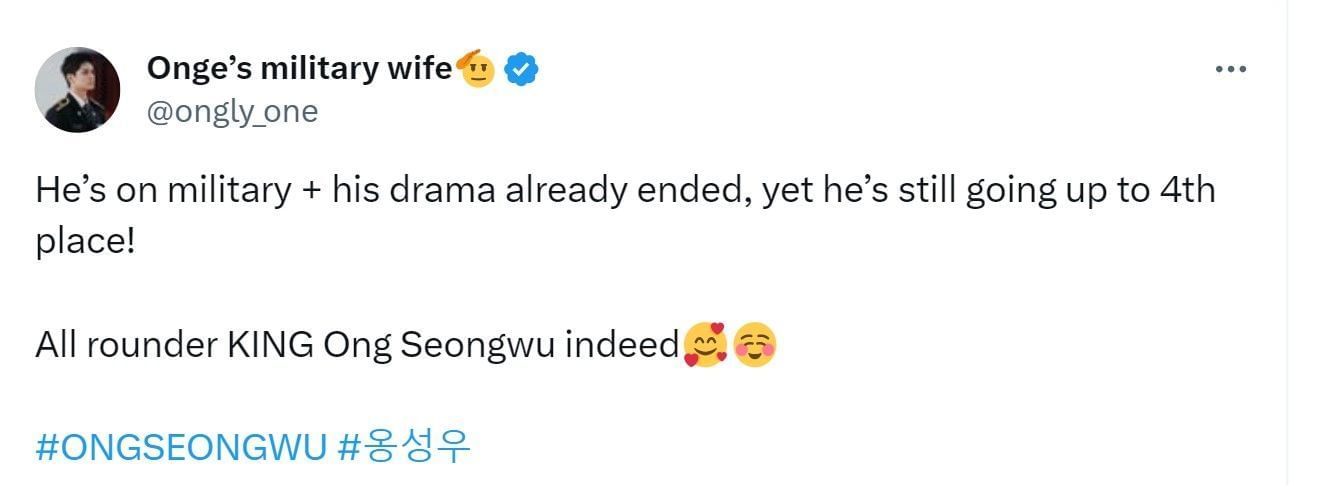Click the word "indeed" before the emojis
The image size is (1318, 485).
[621, 346]
